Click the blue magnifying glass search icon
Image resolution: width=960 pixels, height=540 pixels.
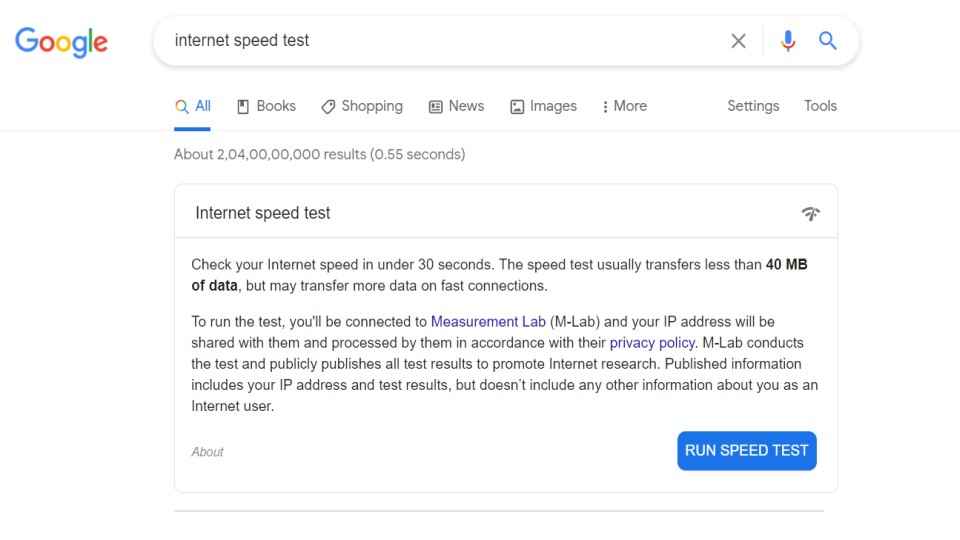click(828, 41)
